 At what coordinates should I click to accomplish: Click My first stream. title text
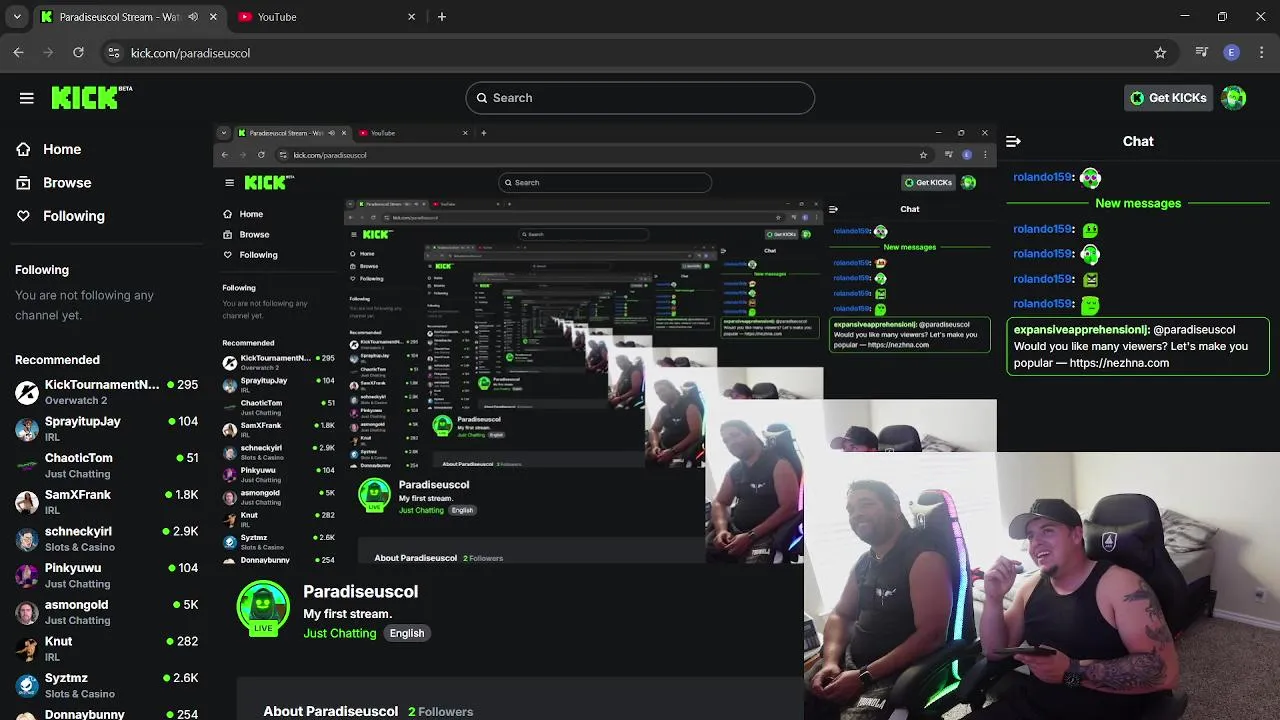347,614
